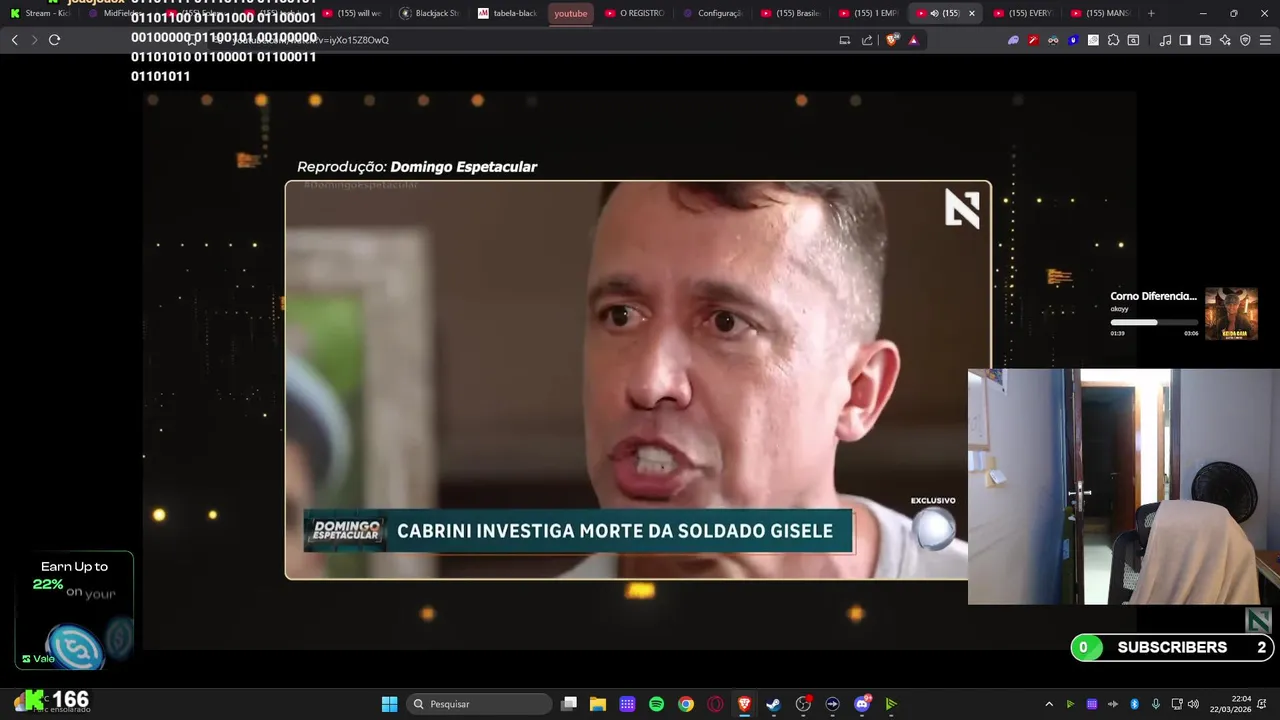Click the webcam overlay feed
1280x720 pixels.
point(1124,487)
